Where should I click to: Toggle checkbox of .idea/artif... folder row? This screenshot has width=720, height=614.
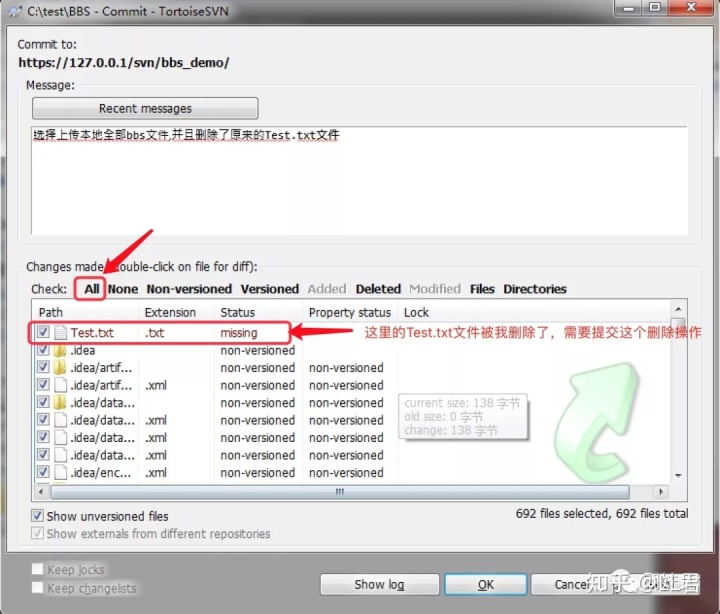[x=43, y=367]
